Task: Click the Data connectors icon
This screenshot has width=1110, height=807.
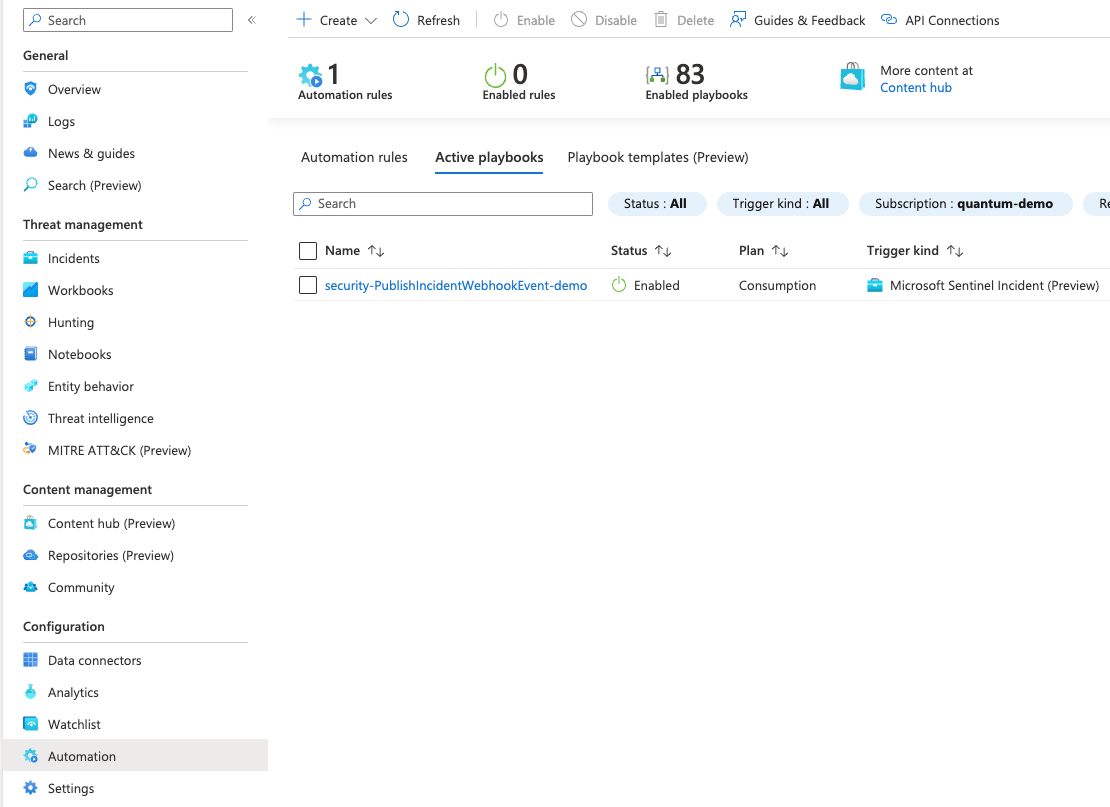Action: (x=31, y=660)
